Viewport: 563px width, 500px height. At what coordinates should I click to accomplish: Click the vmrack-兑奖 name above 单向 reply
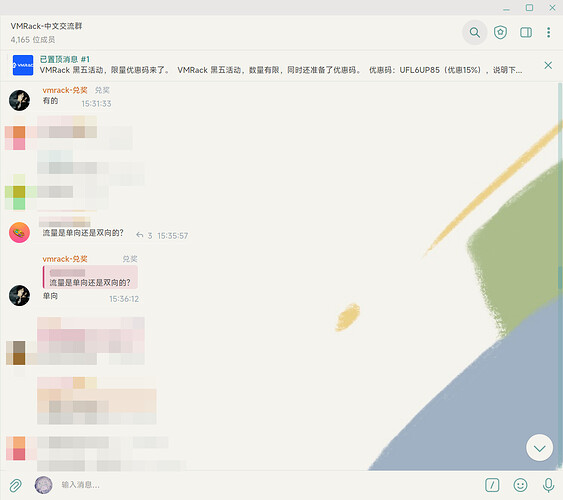click(x=65, y=259)
